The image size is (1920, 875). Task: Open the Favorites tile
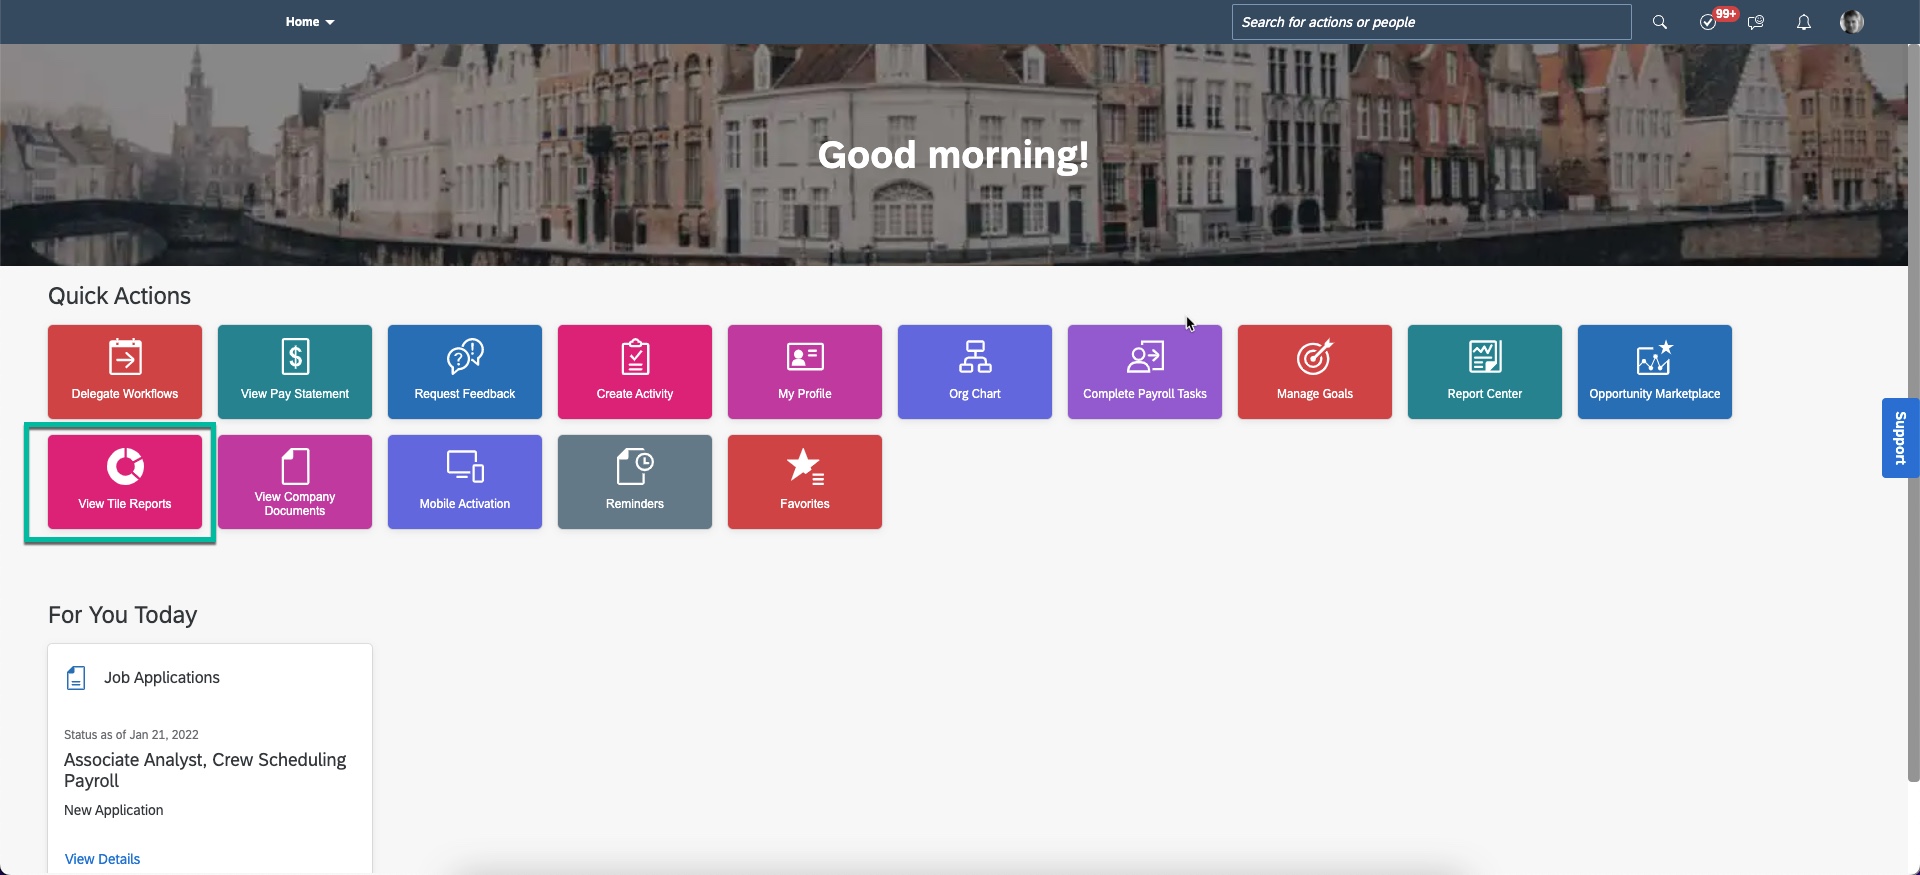click(x=805, y=482)
